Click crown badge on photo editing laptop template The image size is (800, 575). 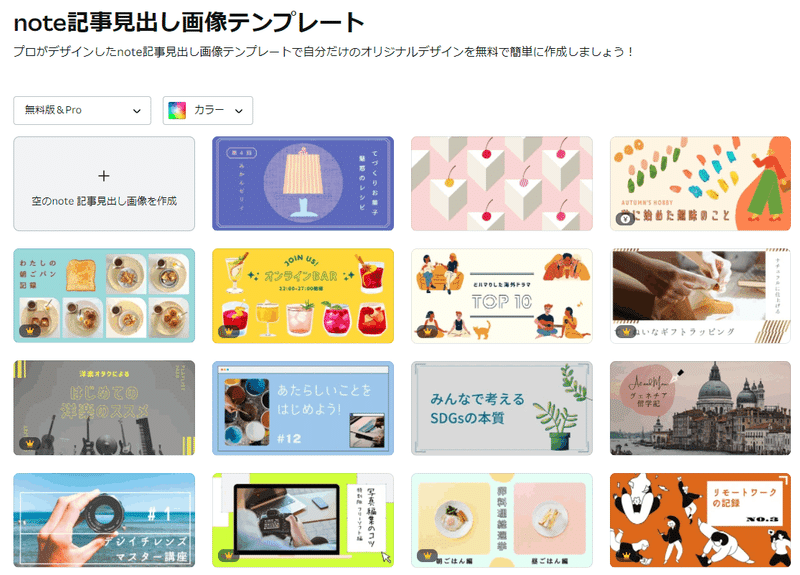(x=229, y=555)
